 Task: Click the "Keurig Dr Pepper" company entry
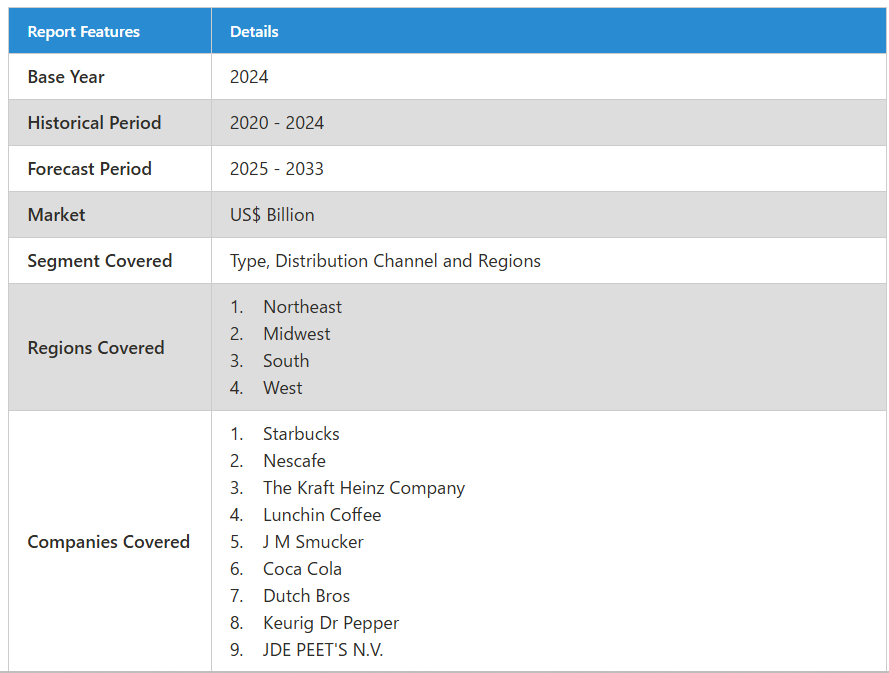pos(331,623)
